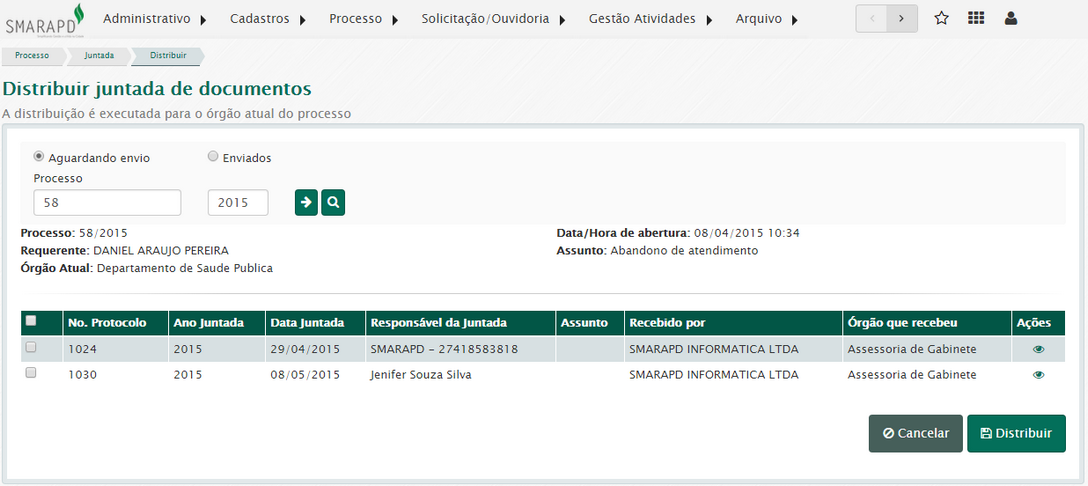Image resolution: width=1088 pixels, height=486 pixels.
Task: Click the green arrow load process button
Action: (306, 203)
